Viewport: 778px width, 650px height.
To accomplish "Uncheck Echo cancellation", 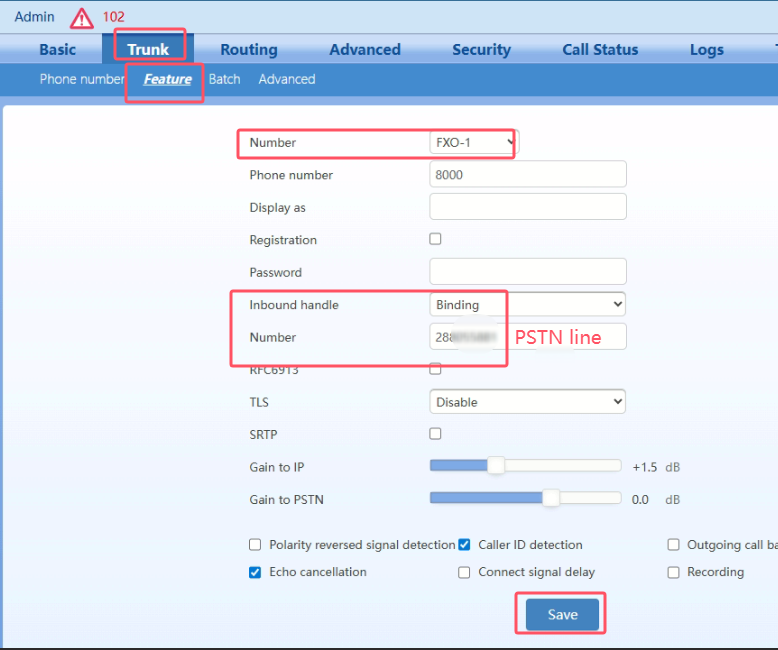I will point(255,572).
